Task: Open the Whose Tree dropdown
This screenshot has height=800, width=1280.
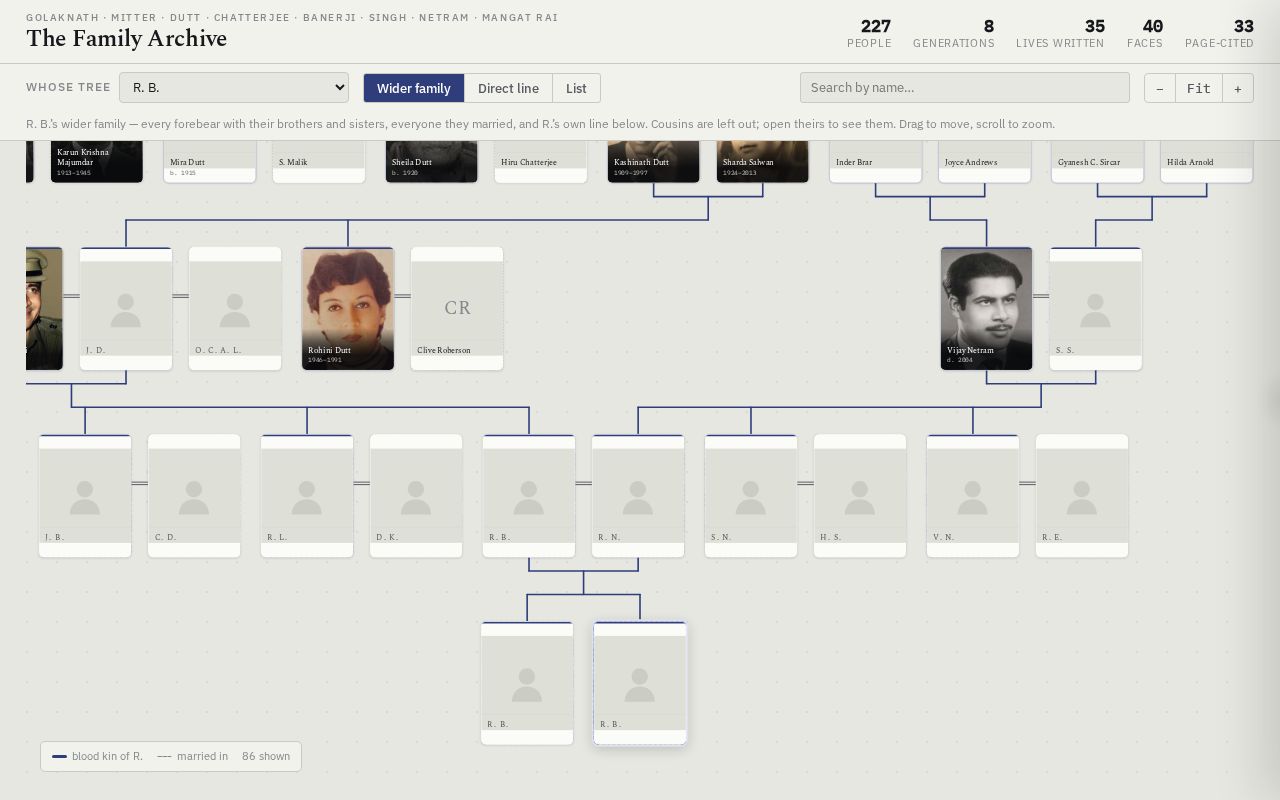Action: click(234, 87)
